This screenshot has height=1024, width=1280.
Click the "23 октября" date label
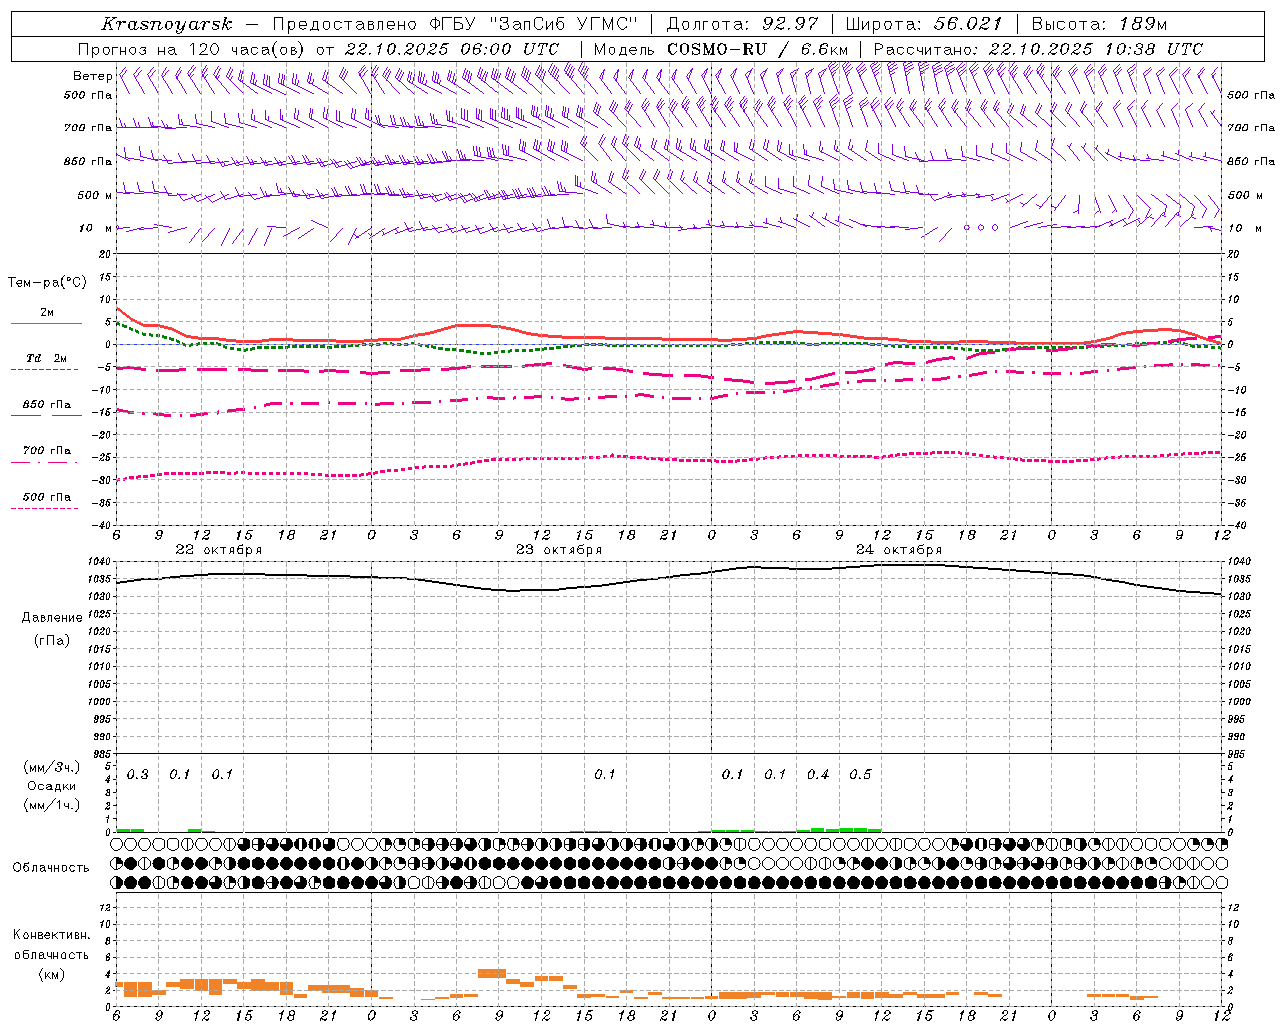pos(558,550)
